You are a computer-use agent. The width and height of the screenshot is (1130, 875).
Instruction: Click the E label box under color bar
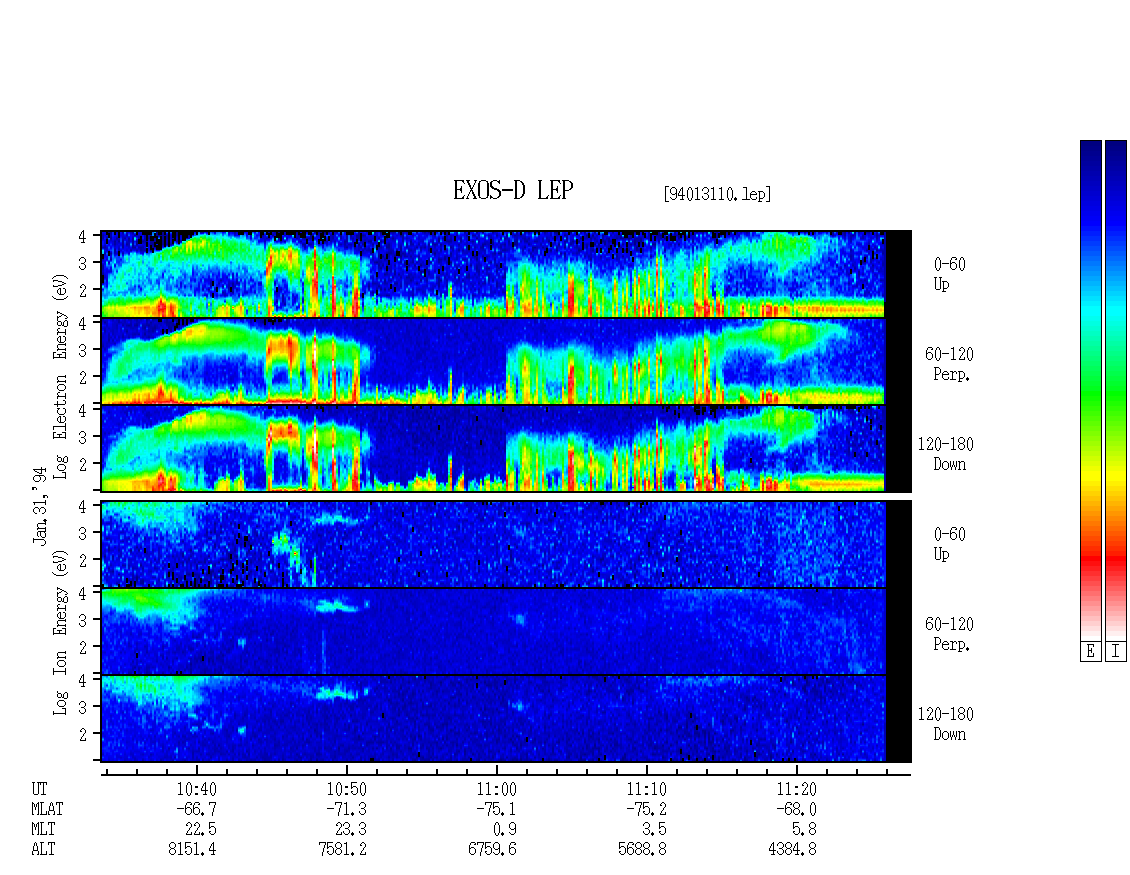(x=1090, y=652)
